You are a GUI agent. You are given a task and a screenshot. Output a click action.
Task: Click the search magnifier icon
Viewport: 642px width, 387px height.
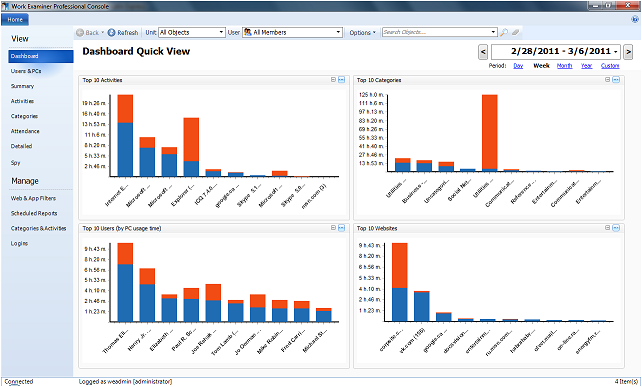pos(504,32)
